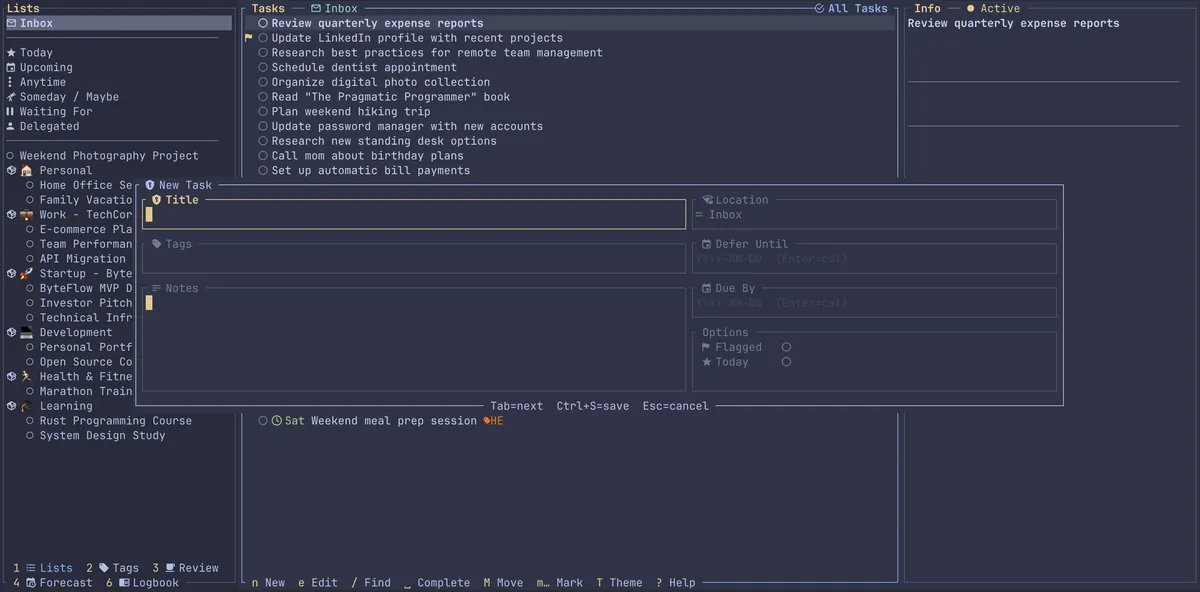
Task: Tick the circle for Call mom about birthday plans
Action: [263, 156]
